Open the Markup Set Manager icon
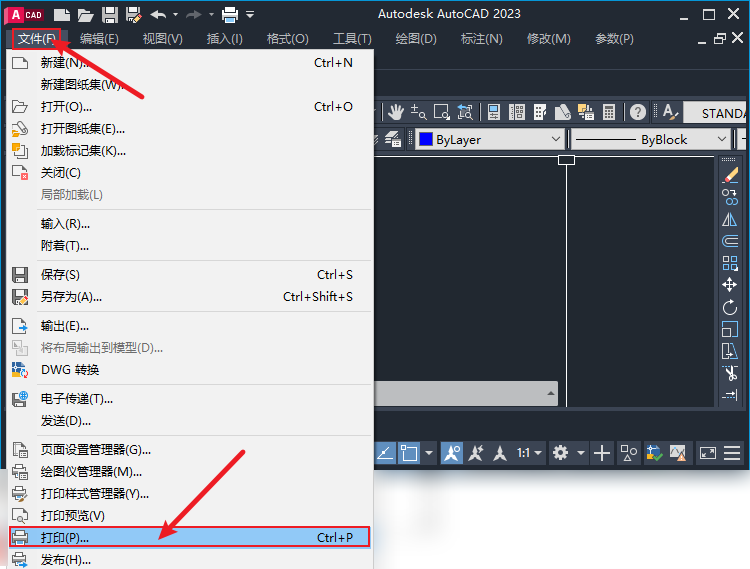Screen dimensions: 750x569 [585, 112]
